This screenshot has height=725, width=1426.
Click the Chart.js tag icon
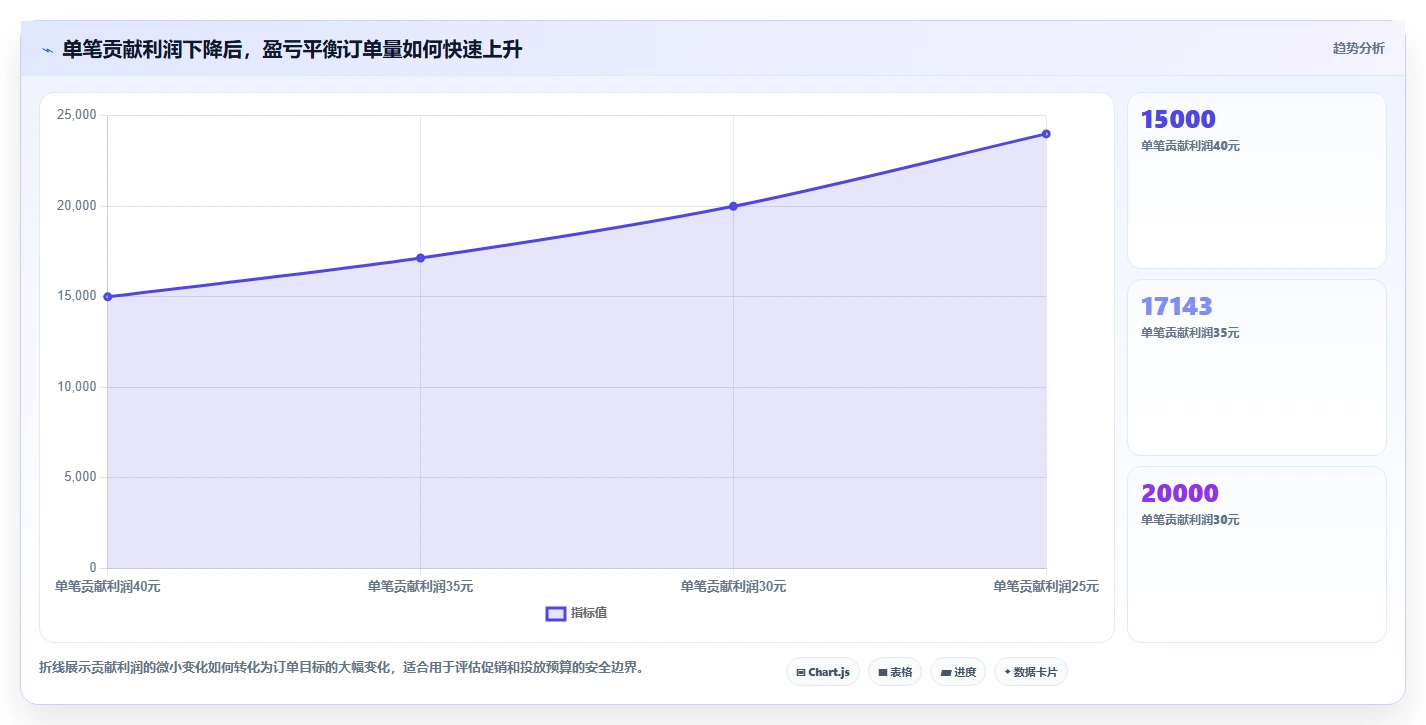click(x=801, y=672)
